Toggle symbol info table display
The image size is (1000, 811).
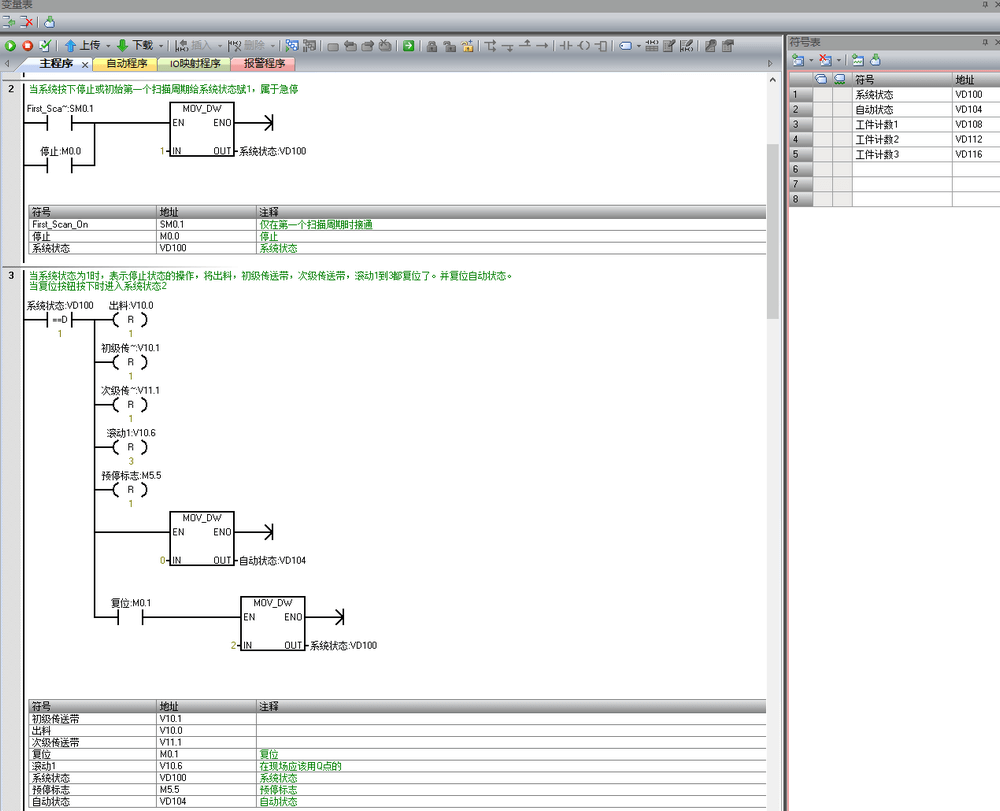(652, 46)
